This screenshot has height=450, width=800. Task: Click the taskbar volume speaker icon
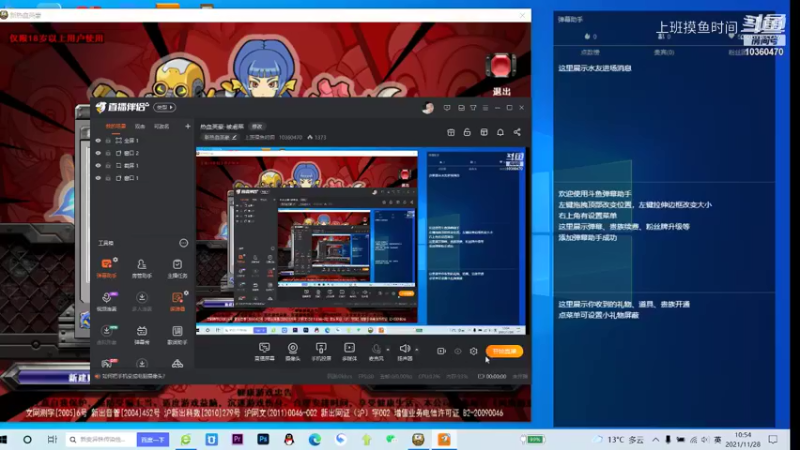705,439
